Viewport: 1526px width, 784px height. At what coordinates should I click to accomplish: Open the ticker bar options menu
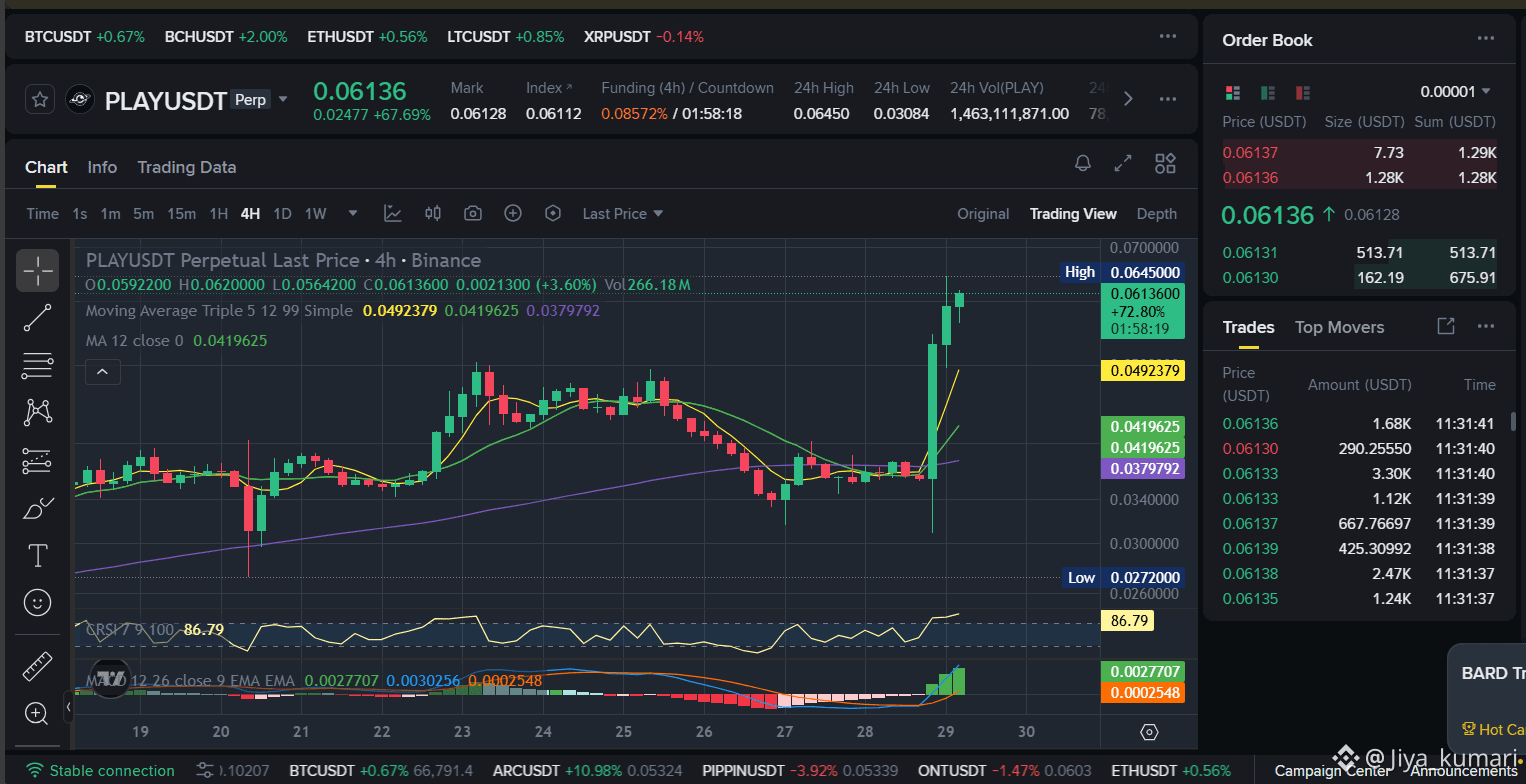pos(1168,36)
